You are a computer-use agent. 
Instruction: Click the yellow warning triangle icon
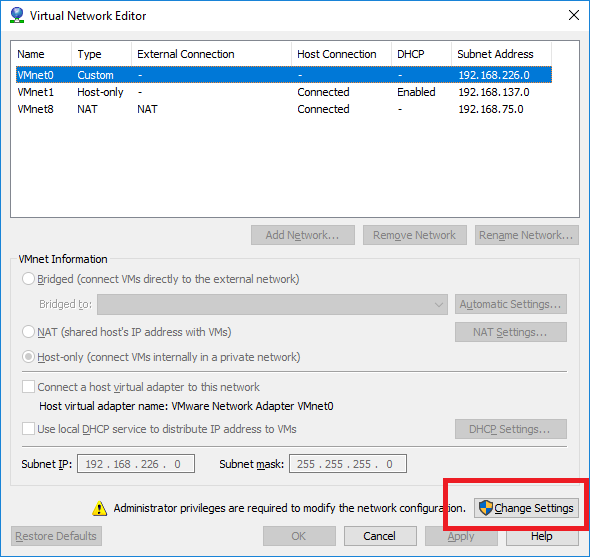point(100,508)
